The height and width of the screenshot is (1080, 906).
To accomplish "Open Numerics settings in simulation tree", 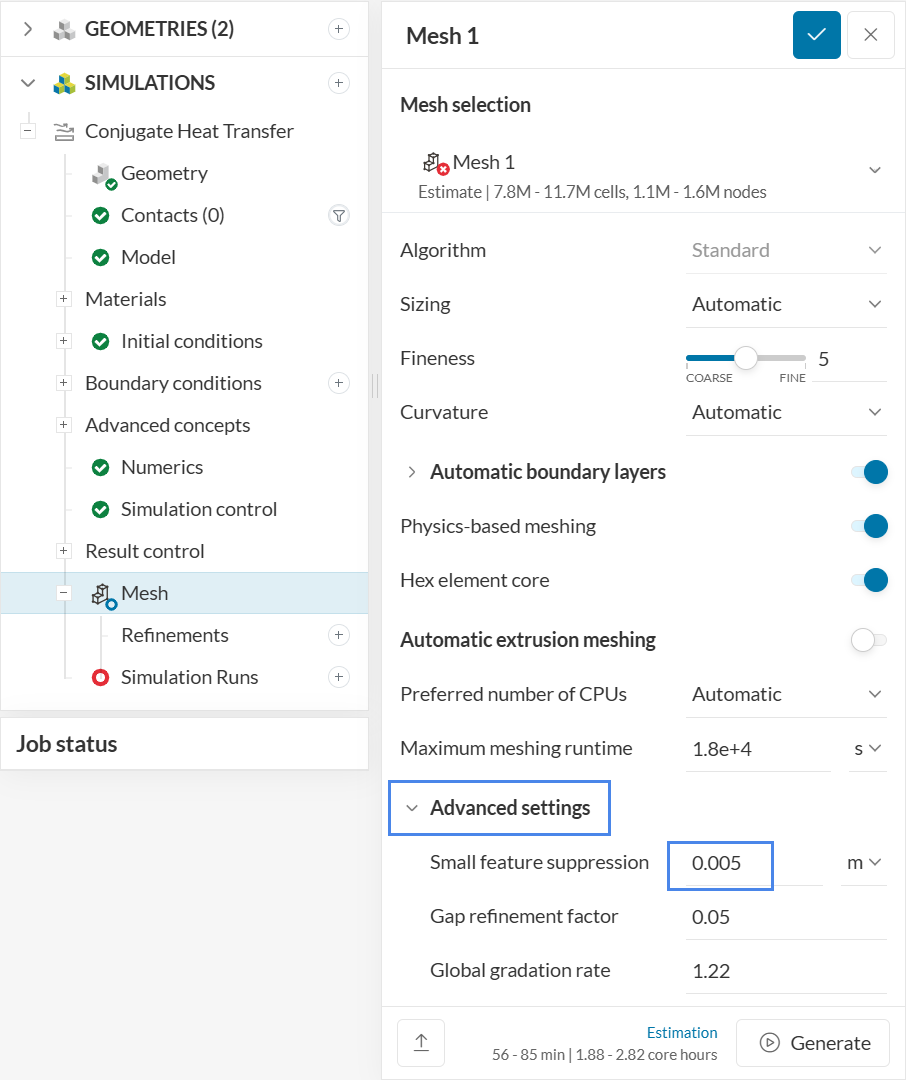I will coord(161,467).
